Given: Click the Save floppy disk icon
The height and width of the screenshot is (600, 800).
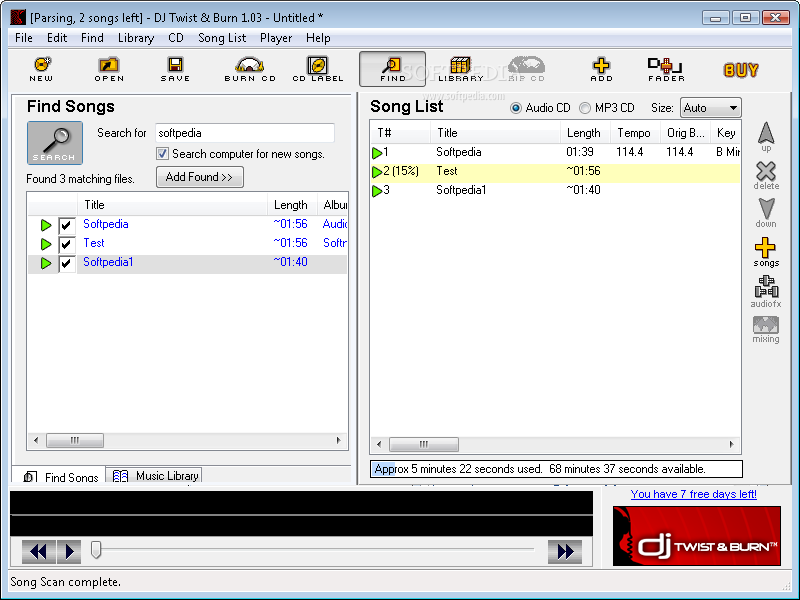Looking at the screenshot, I should click(x=175, y=69).
